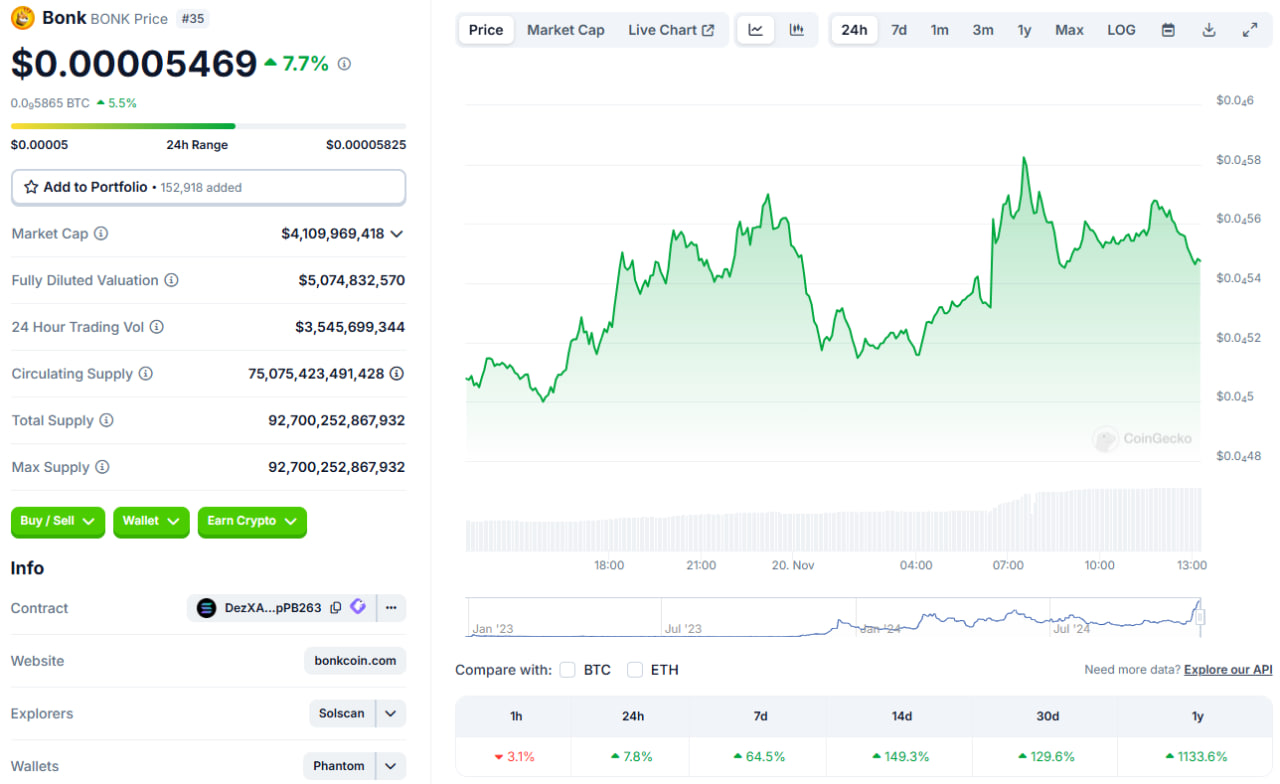1280x784 pixels.
Task: Click info icon next to 75,075,423,491,428 value
Action: point(397,373)
